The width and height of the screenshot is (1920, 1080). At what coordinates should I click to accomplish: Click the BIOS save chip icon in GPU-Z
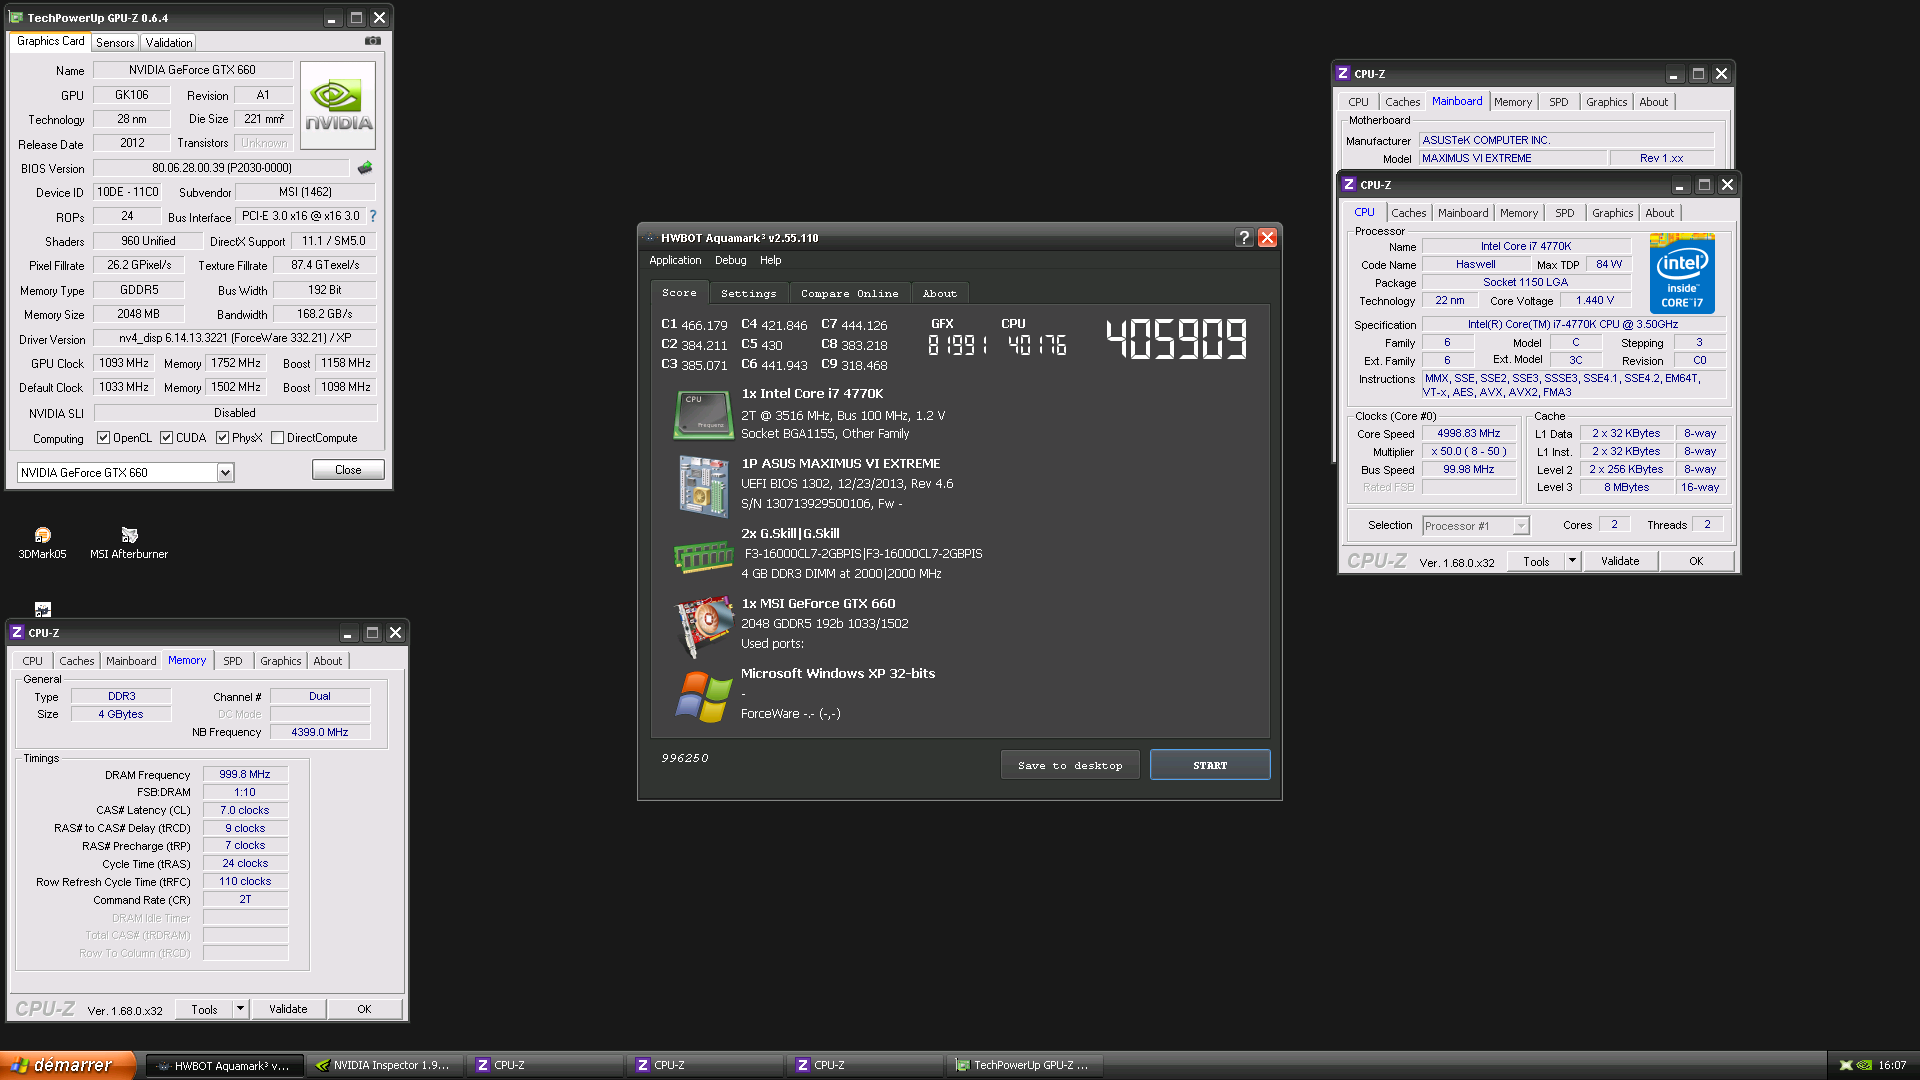tap(365, 168)
